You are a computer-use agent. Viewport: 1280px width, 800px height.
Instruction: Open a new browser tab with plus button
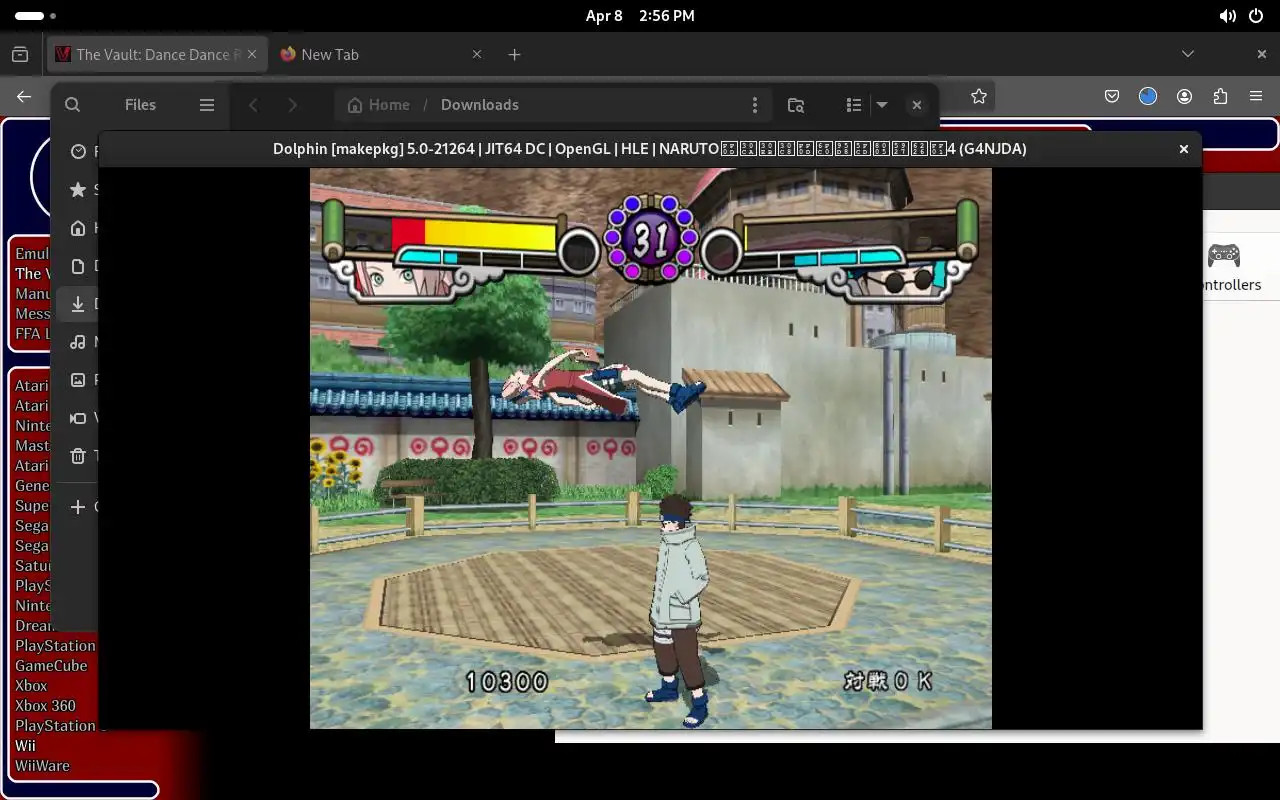tap(514, 54)
